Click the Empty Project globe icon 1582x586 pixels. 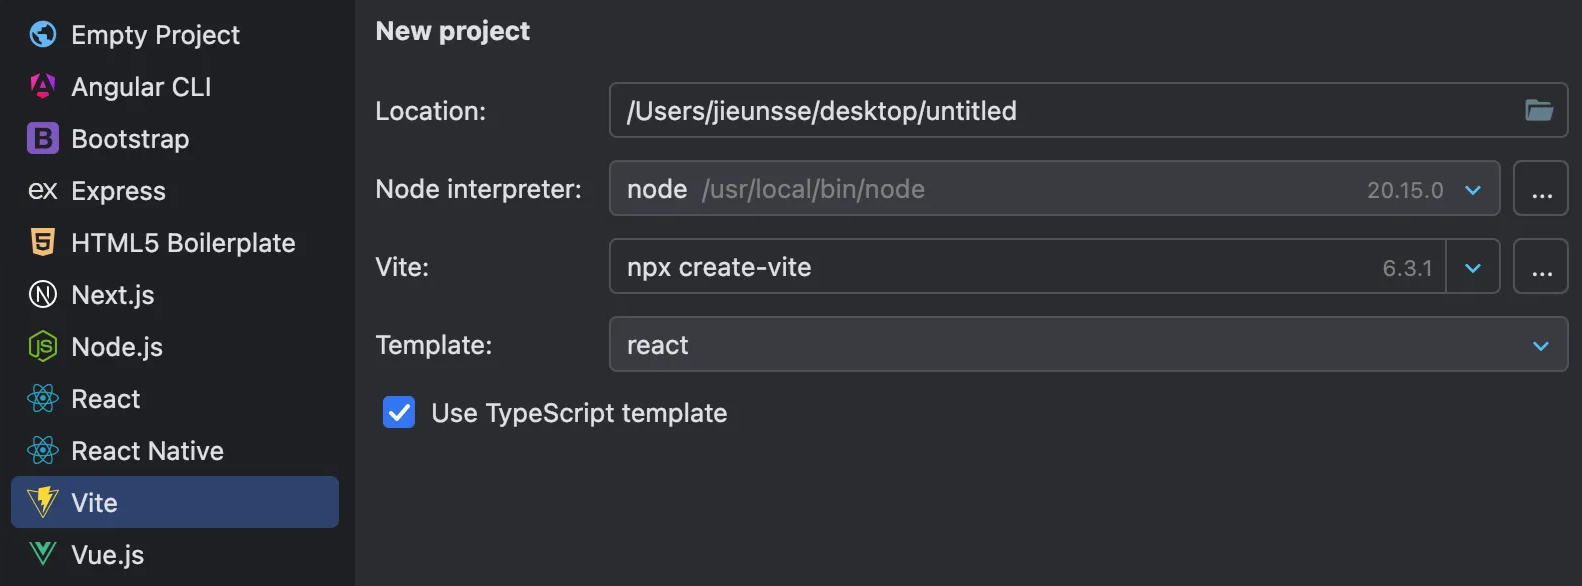coord(43,35)
